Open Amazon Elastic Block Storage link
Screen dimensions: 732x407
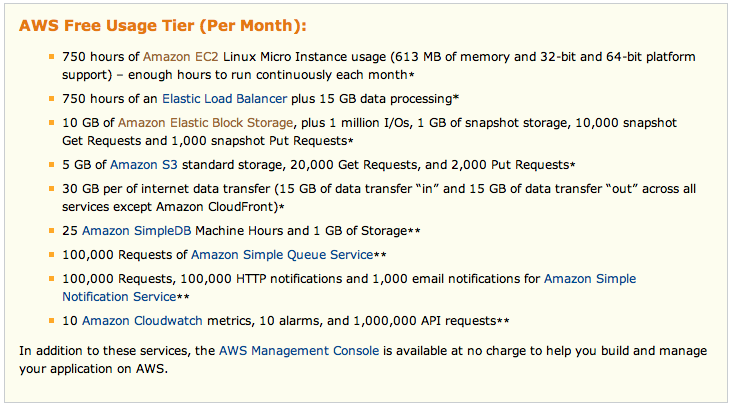point(205,123)
